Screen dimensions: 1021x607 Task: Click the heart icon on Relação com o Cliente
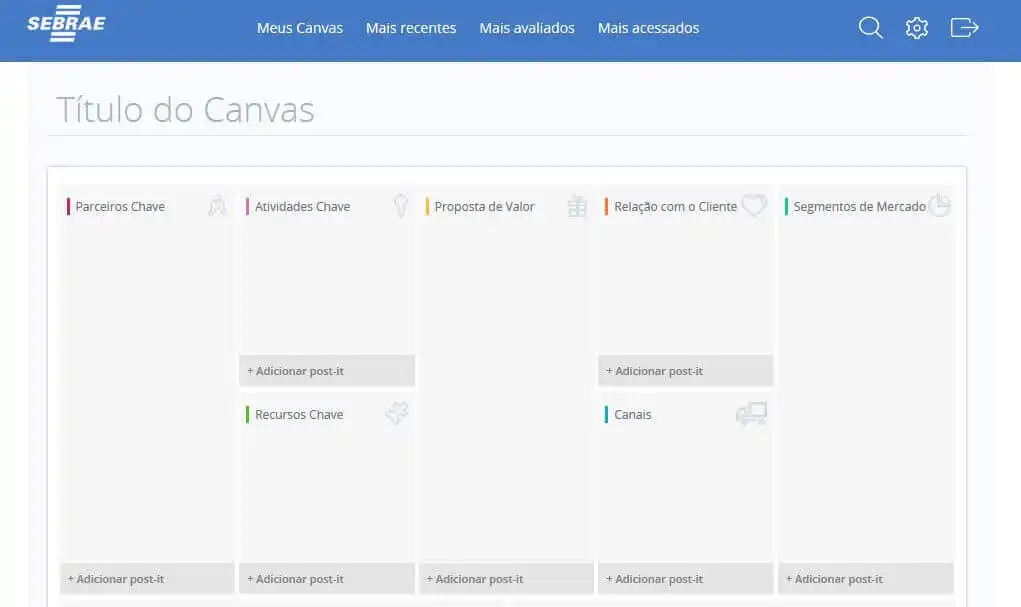tap(753, 205)
